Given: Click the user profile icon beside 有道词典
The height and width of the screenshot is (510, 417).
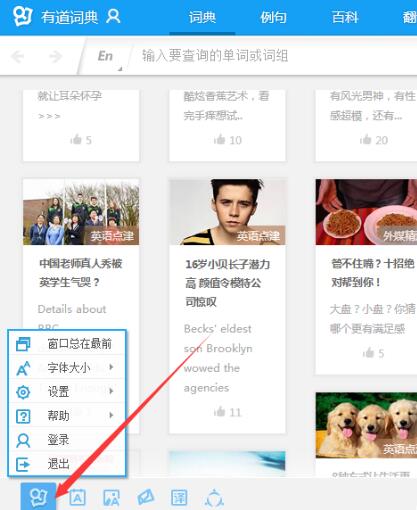Looking at the screenshot, I should click(x=113, y=17).
